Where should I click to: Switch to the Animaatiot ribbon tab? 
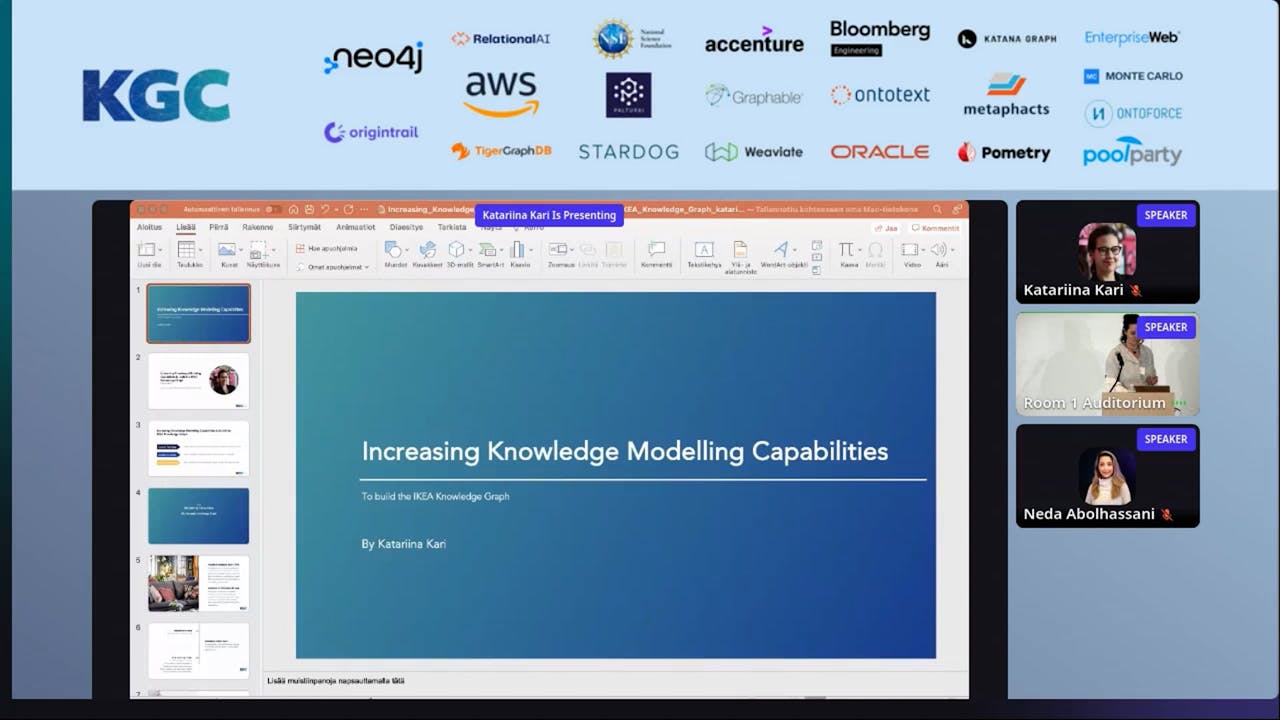pos(356,228)
